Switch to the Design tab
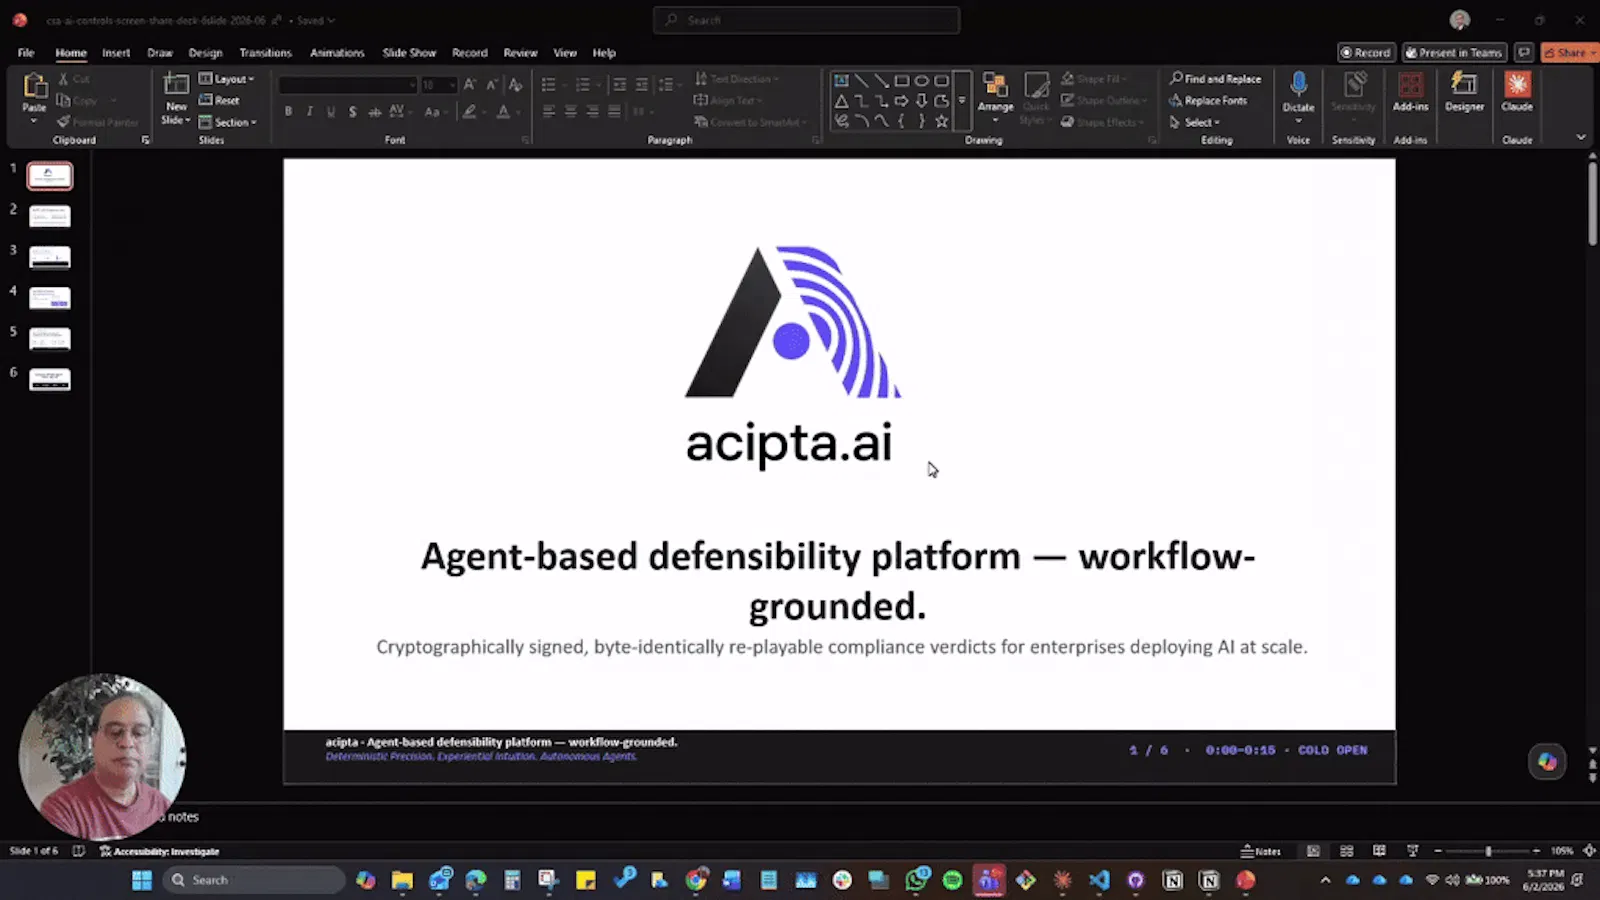This screenshot has height=900, width=1600. (x=205, y=53)
